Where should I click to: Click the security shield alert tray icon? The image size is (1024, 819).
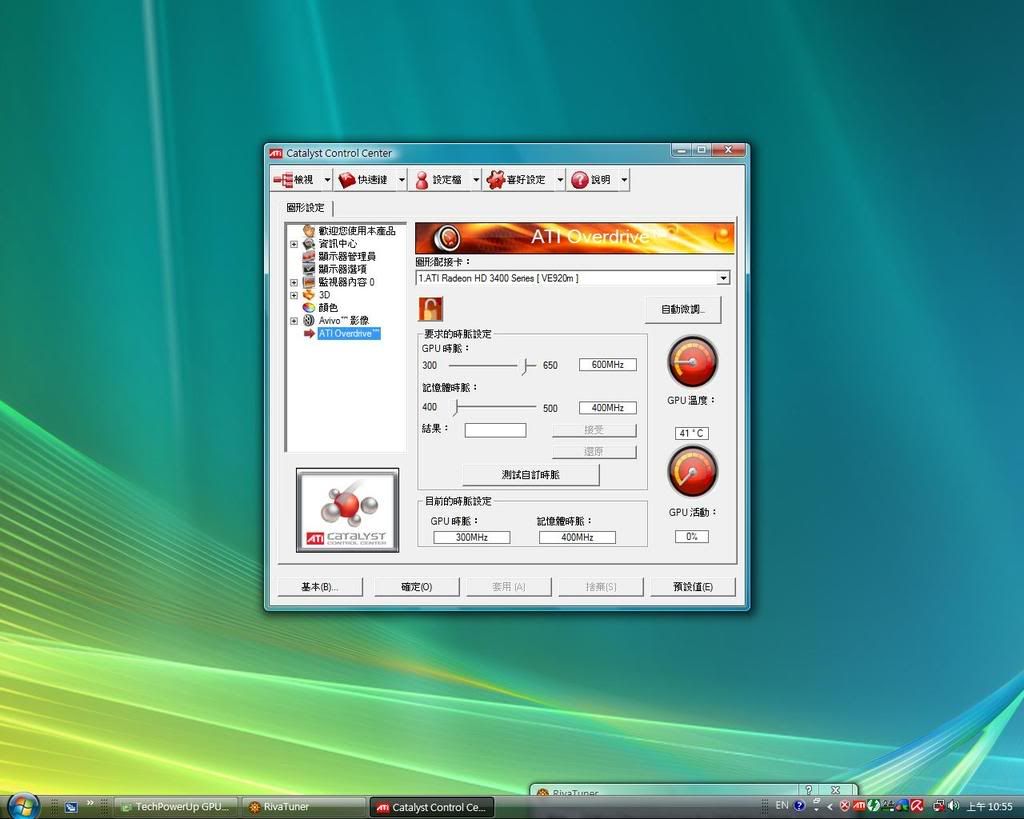[844, 806]
